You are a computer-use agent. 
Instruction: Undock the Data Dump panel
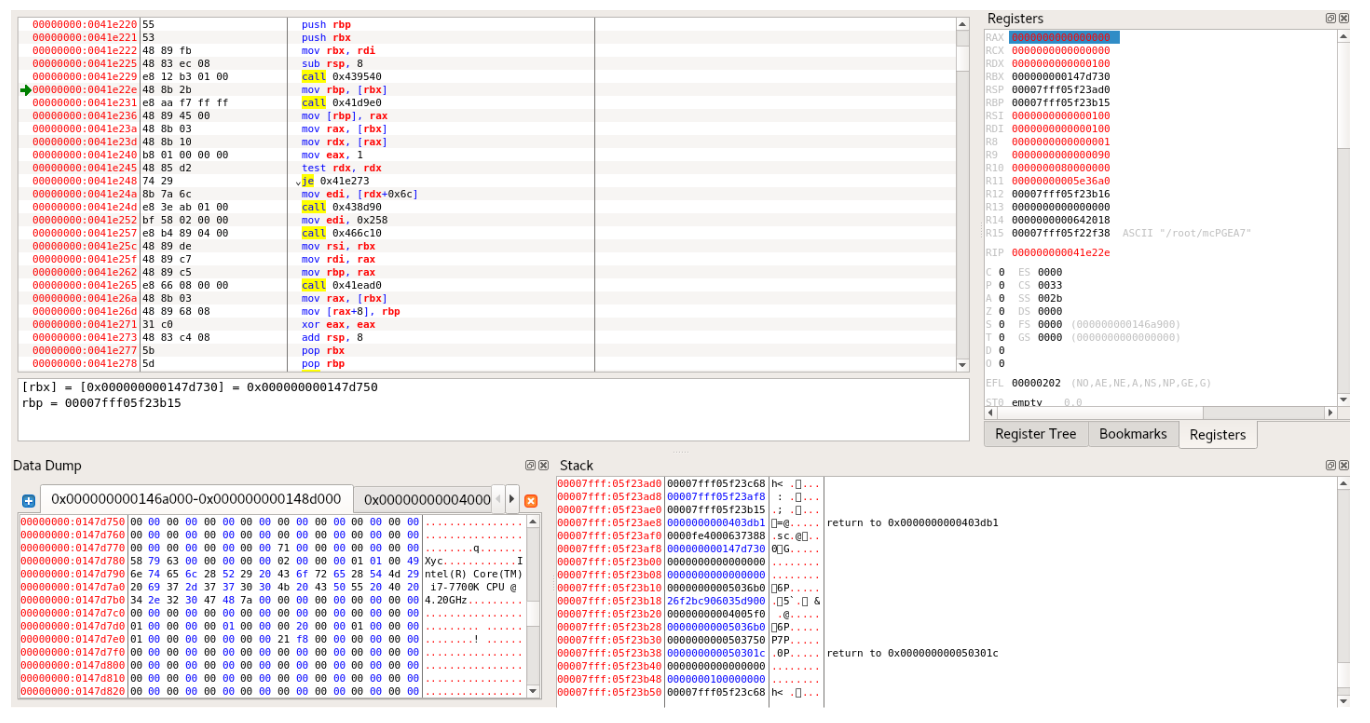530,465
